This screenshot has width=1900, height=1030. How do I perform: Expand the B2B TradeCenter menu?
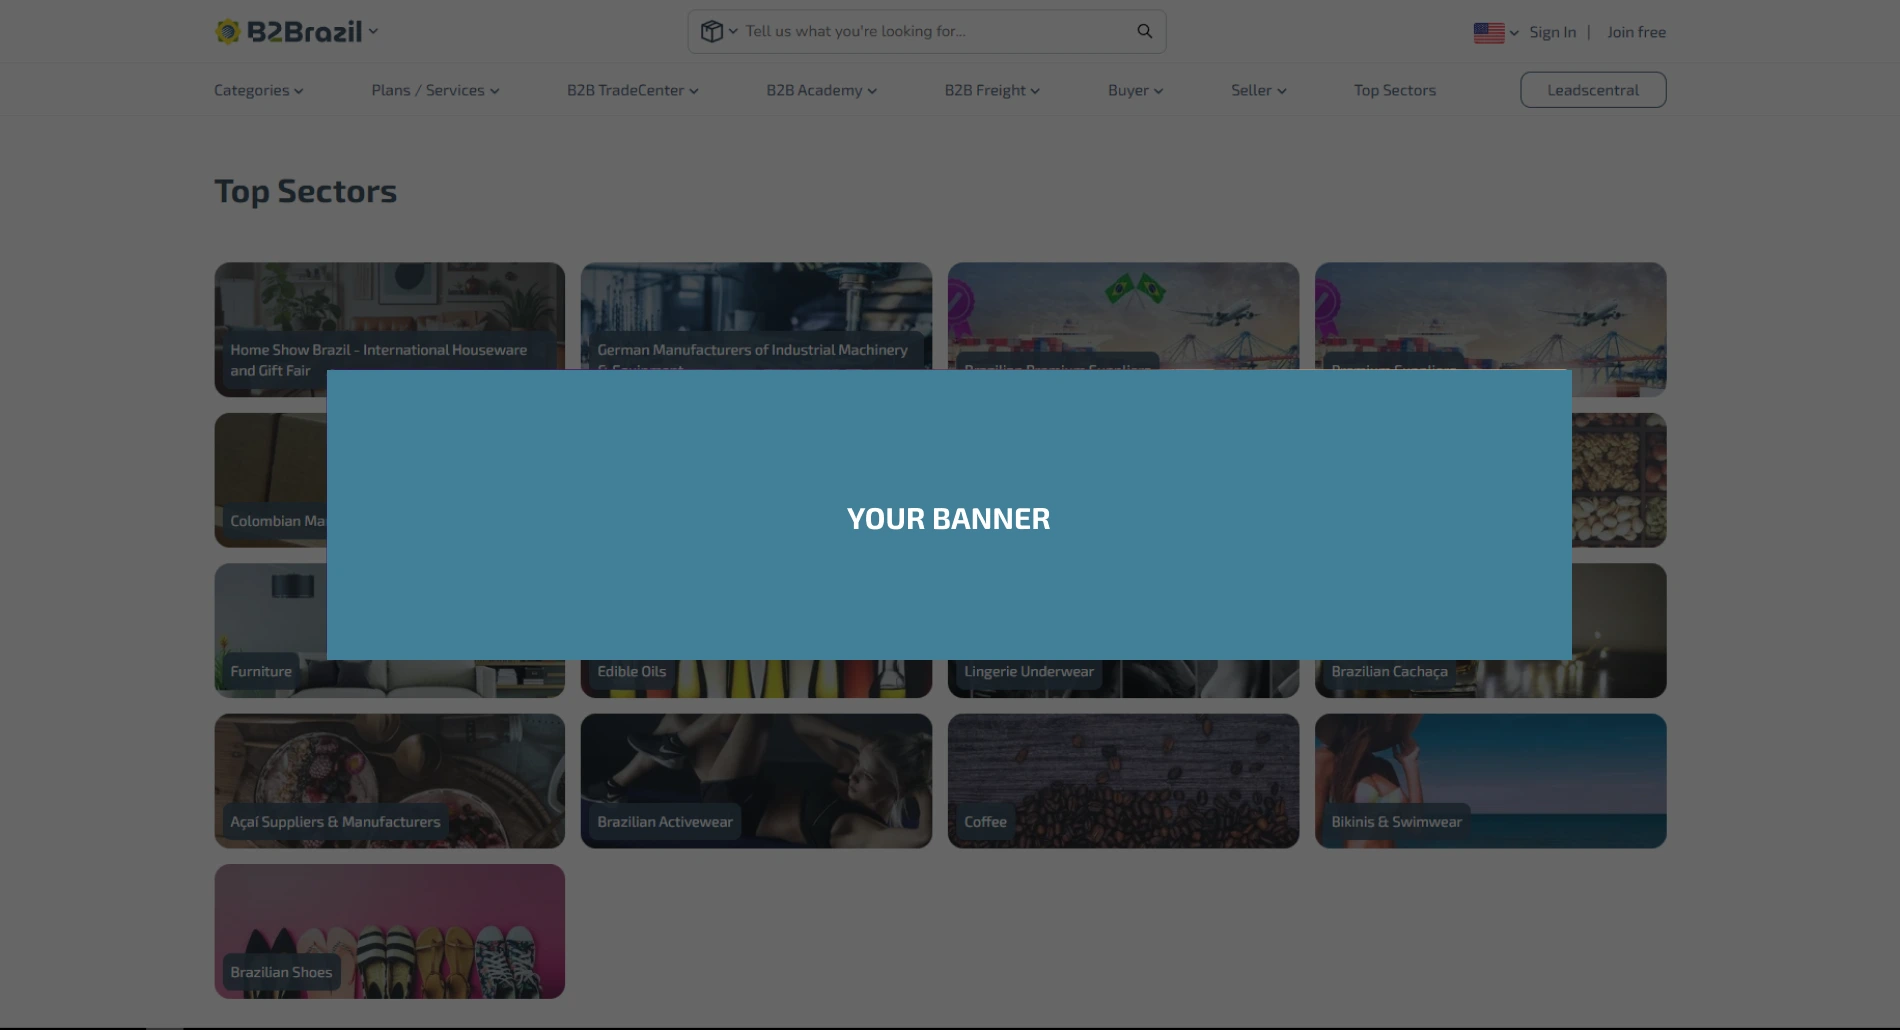point(632,91)
